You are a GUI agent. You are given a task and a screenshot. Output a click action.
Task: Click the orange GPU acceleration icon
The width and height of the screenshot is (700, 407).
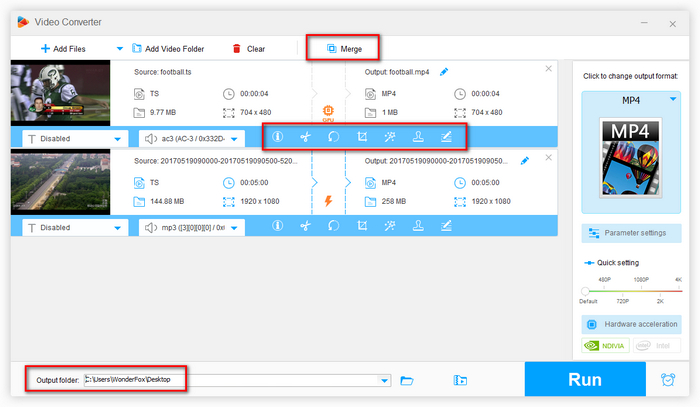coord(328,112)
